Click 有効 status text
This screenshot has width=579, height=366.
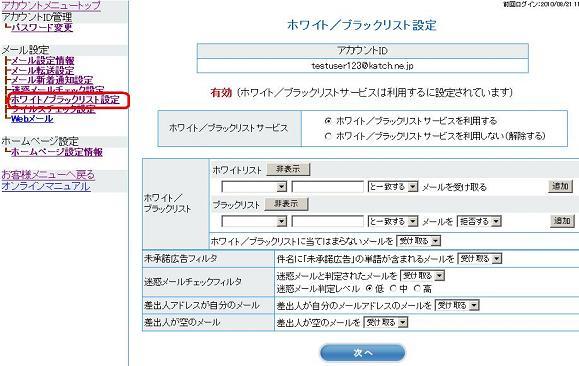pos(221,93)
